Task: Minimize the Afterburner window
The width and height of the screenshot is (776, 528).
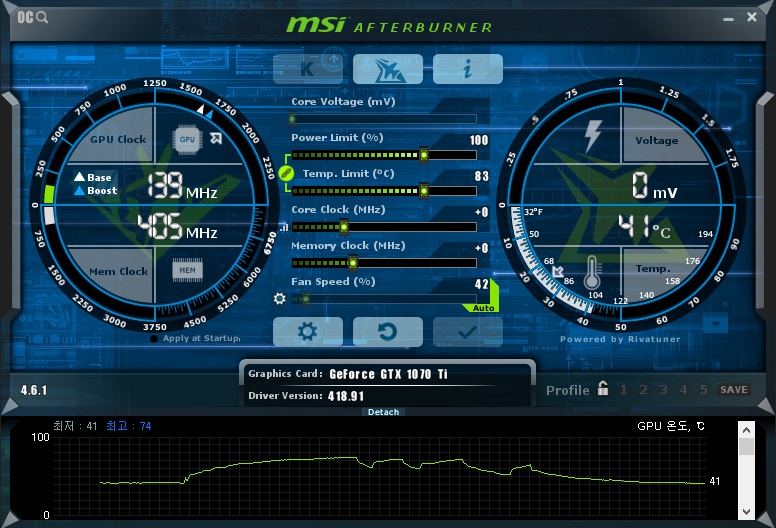Action: tap(728, 19)
